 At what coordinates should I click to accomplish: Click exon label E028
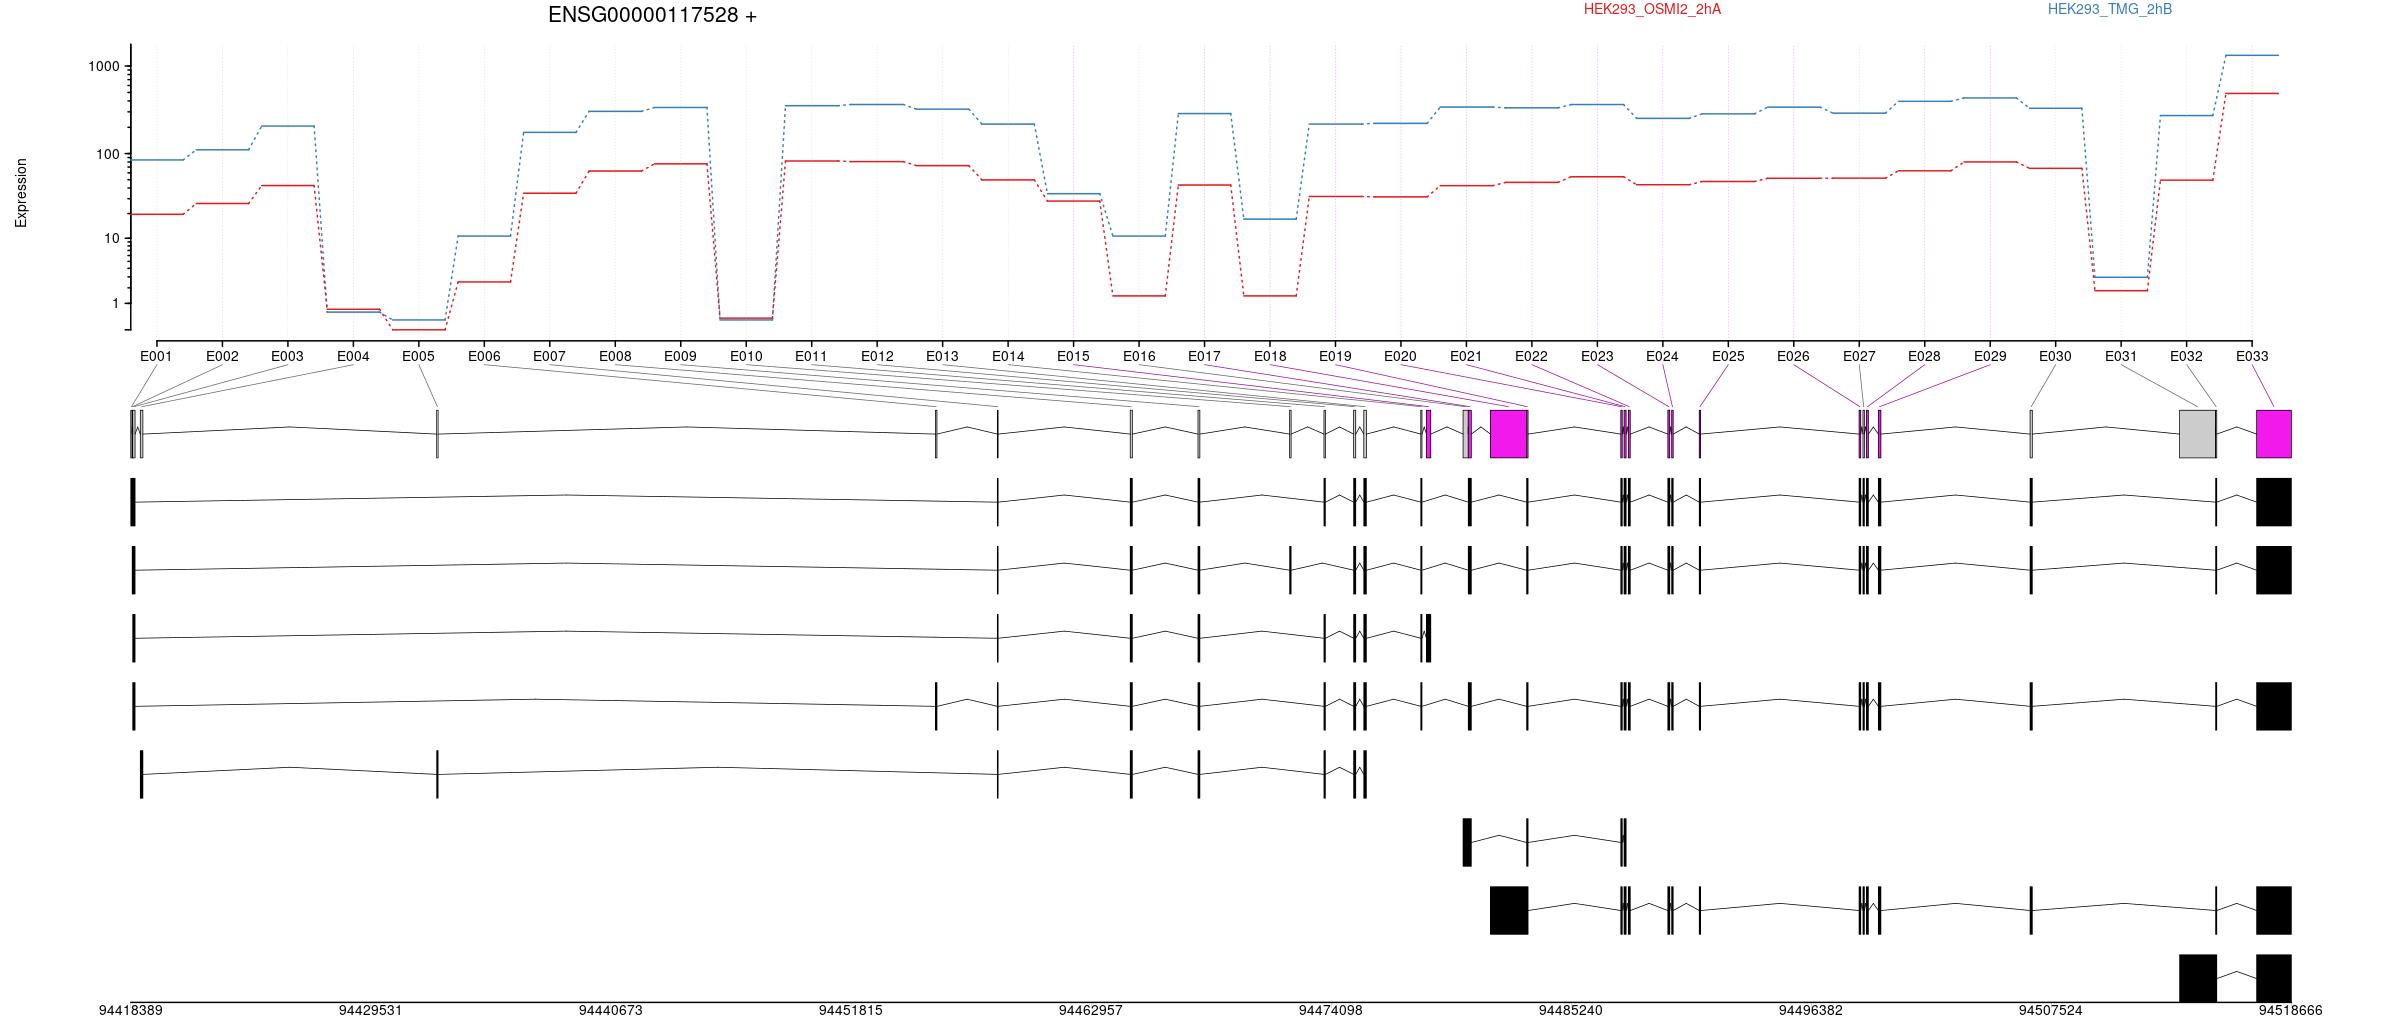(x=1924, y=356)
